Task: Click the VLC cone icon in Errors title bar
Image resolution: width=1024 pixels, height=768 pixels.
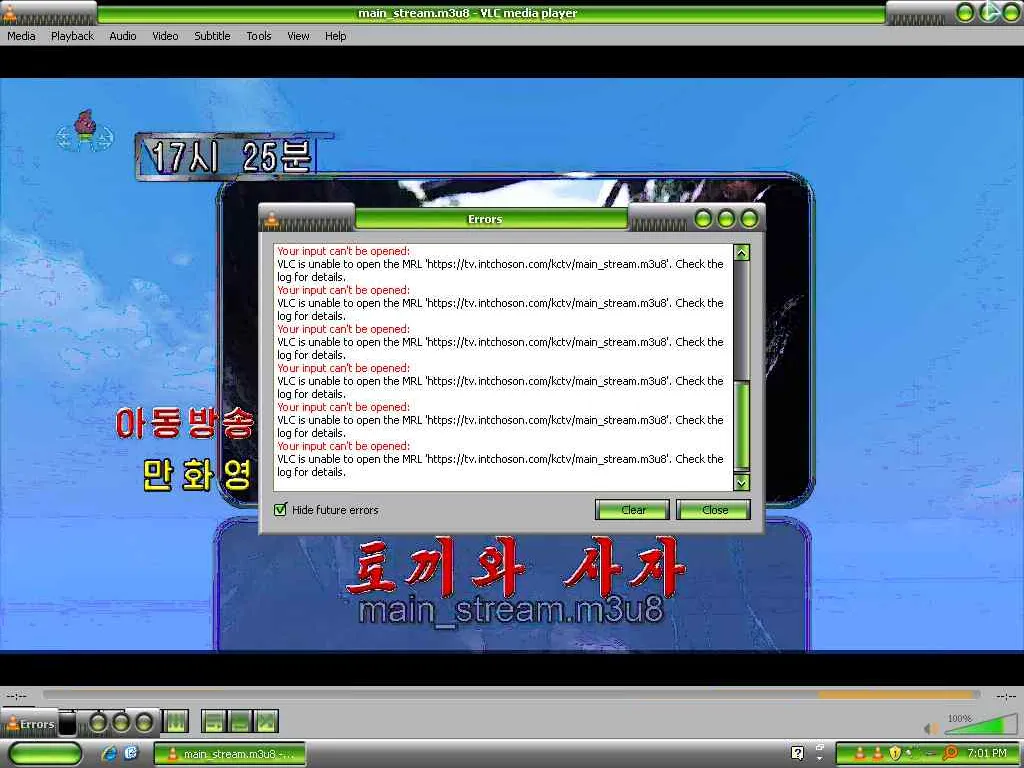Action: click(x=272, y=221)
